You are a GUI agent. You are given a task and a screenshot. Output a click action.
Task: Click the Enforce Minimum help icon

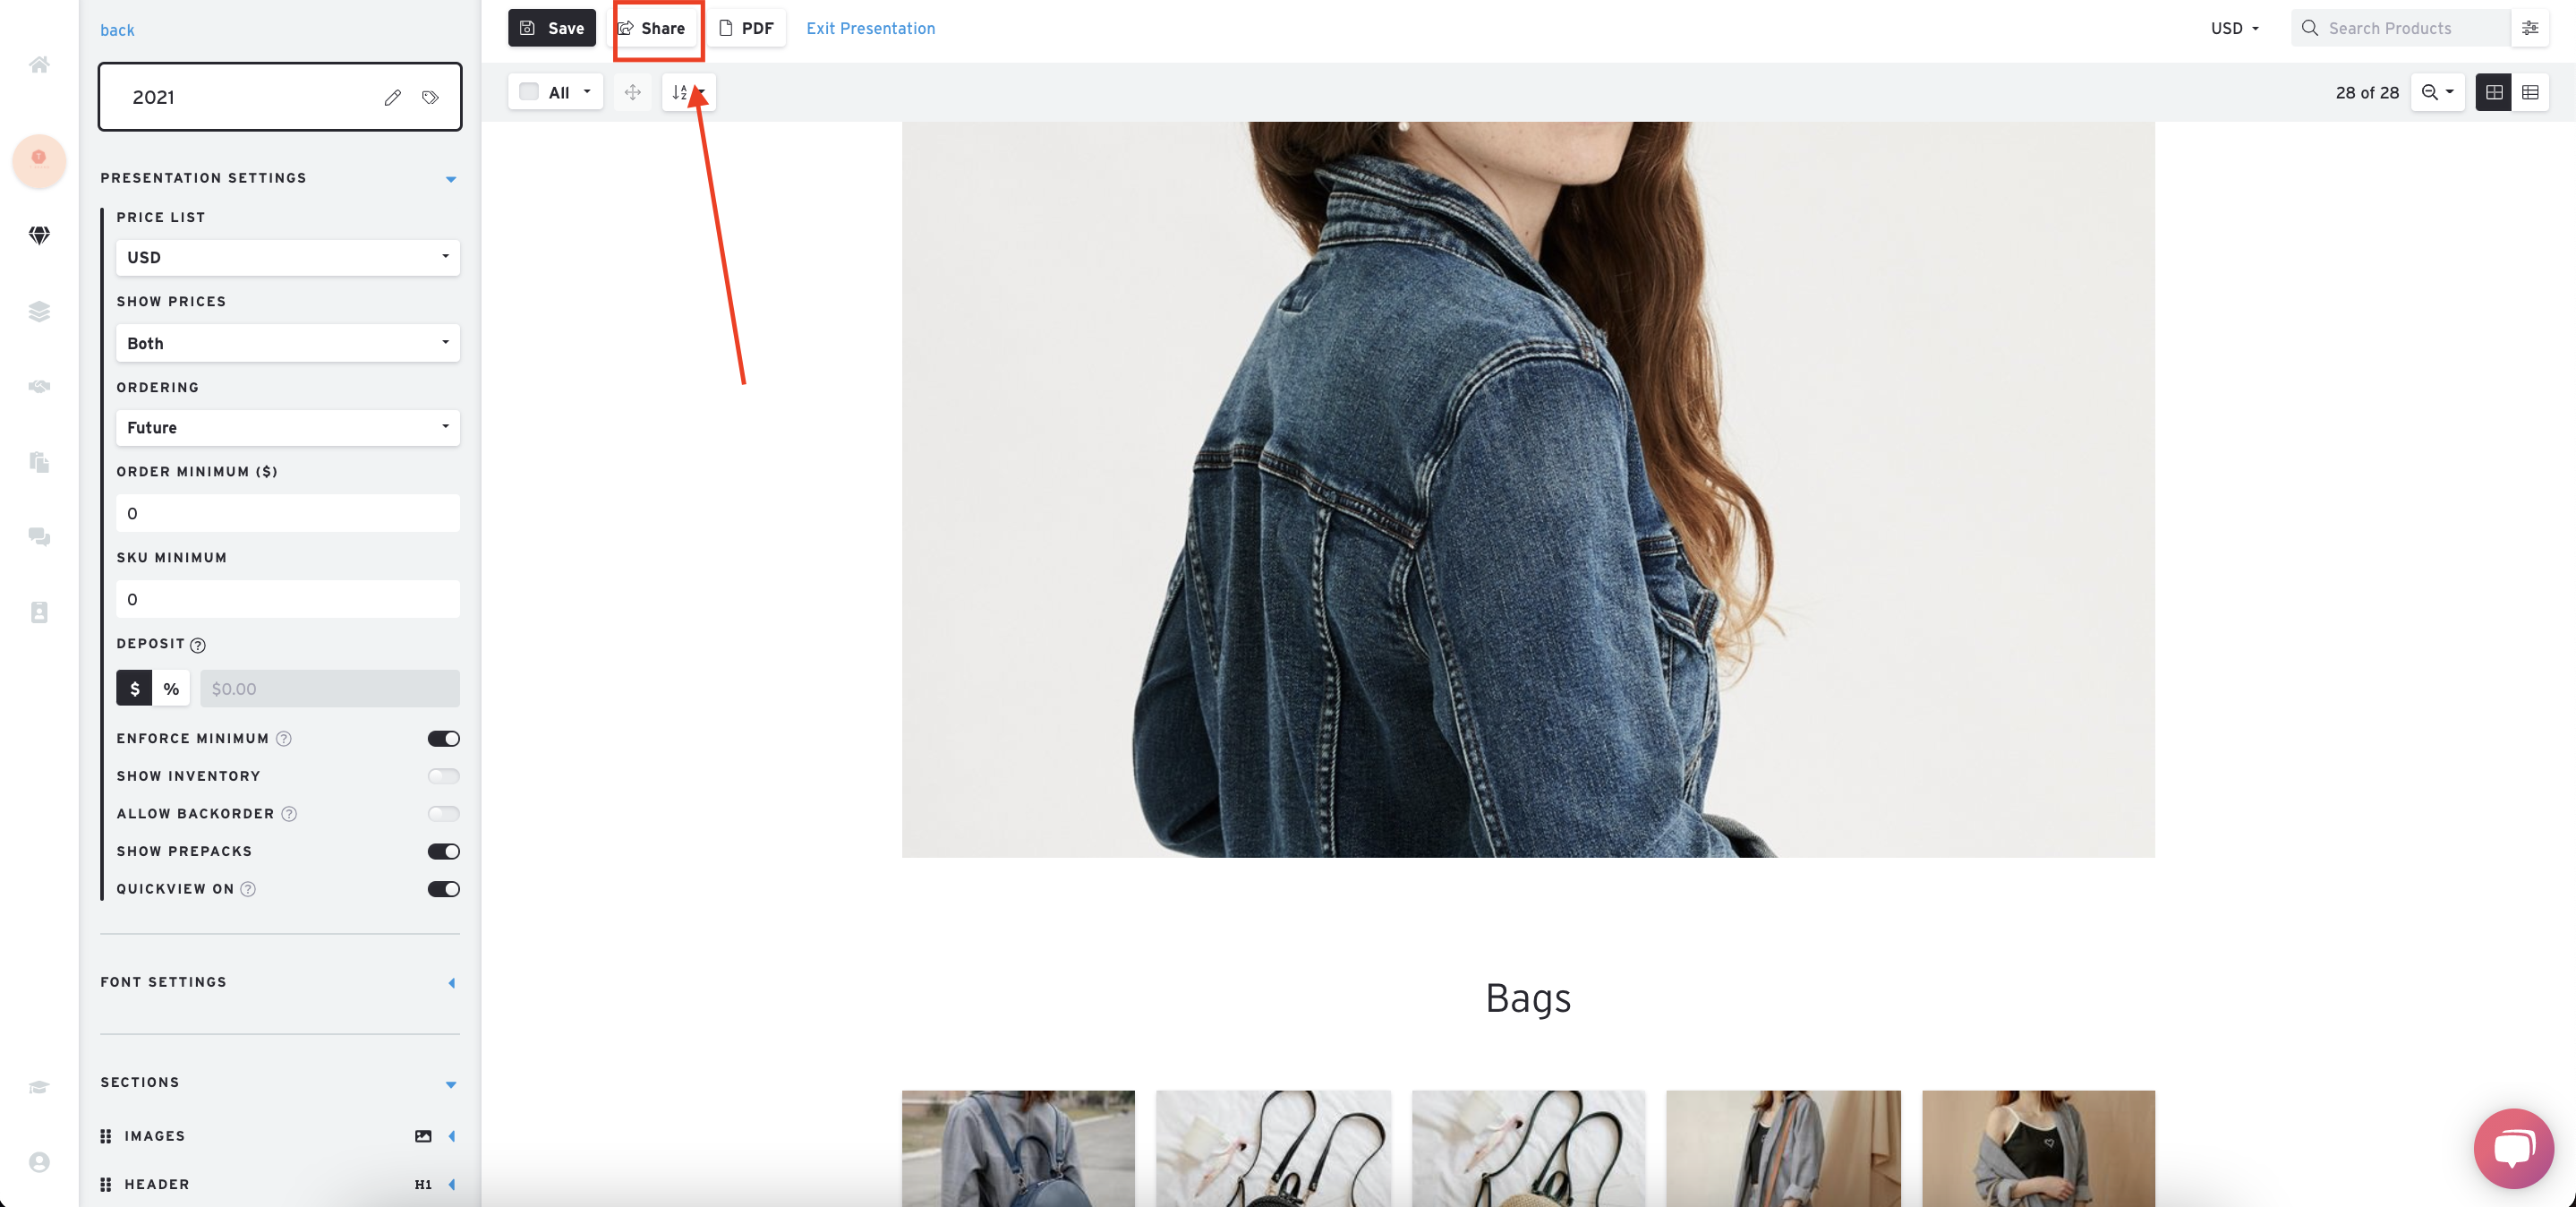click(x=284, y=739)
